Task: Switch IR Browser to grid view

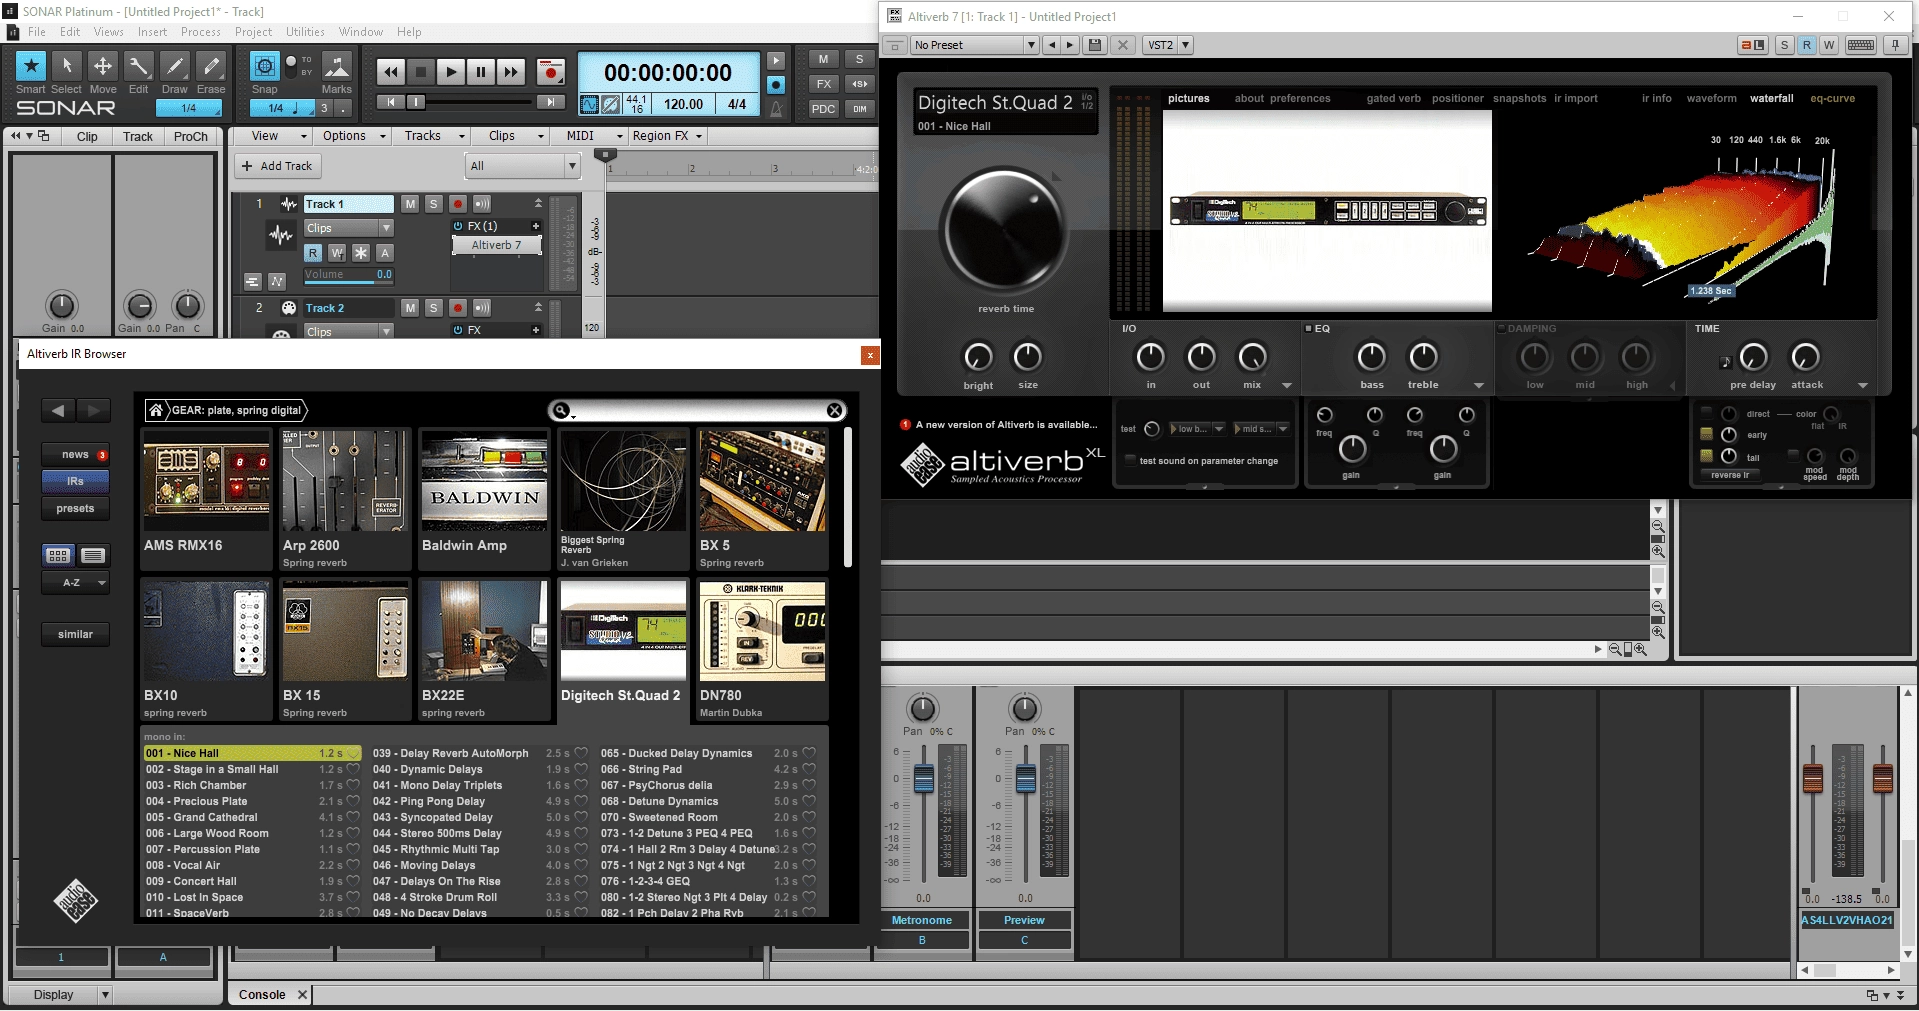Action: click(58, 555)
